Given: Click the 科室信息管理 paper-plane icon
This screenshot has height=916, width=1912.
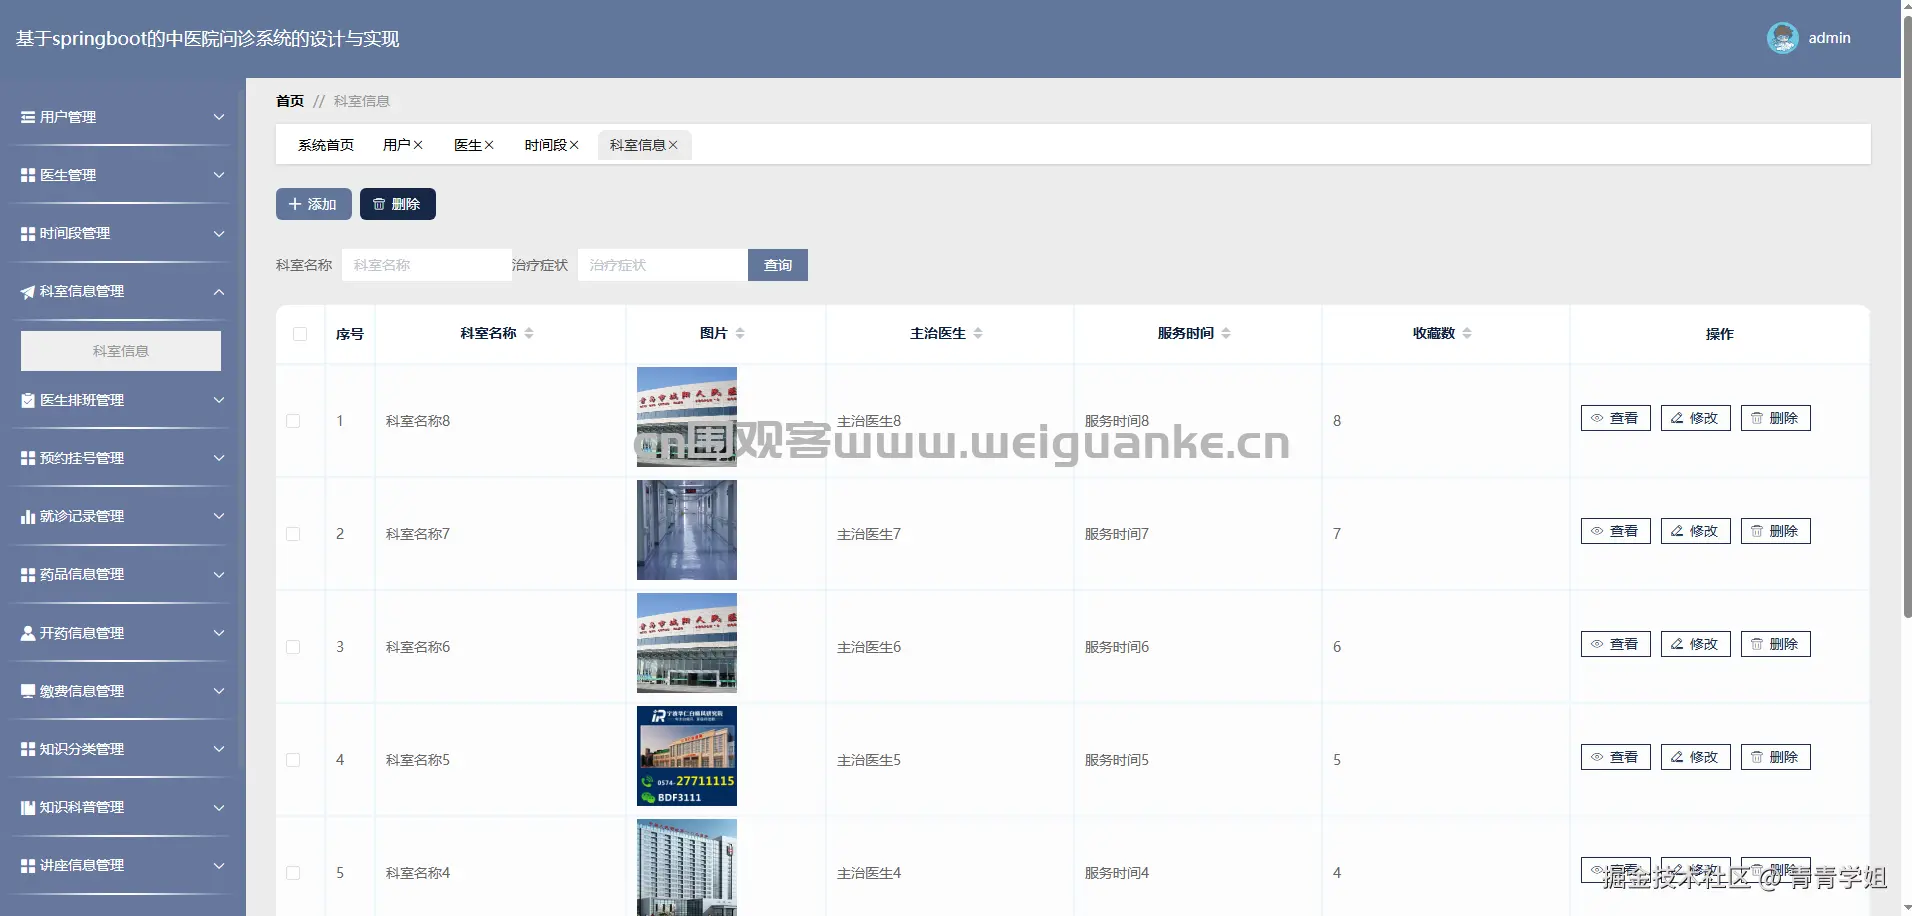Looking at the screenshot, I should [26, 291].
